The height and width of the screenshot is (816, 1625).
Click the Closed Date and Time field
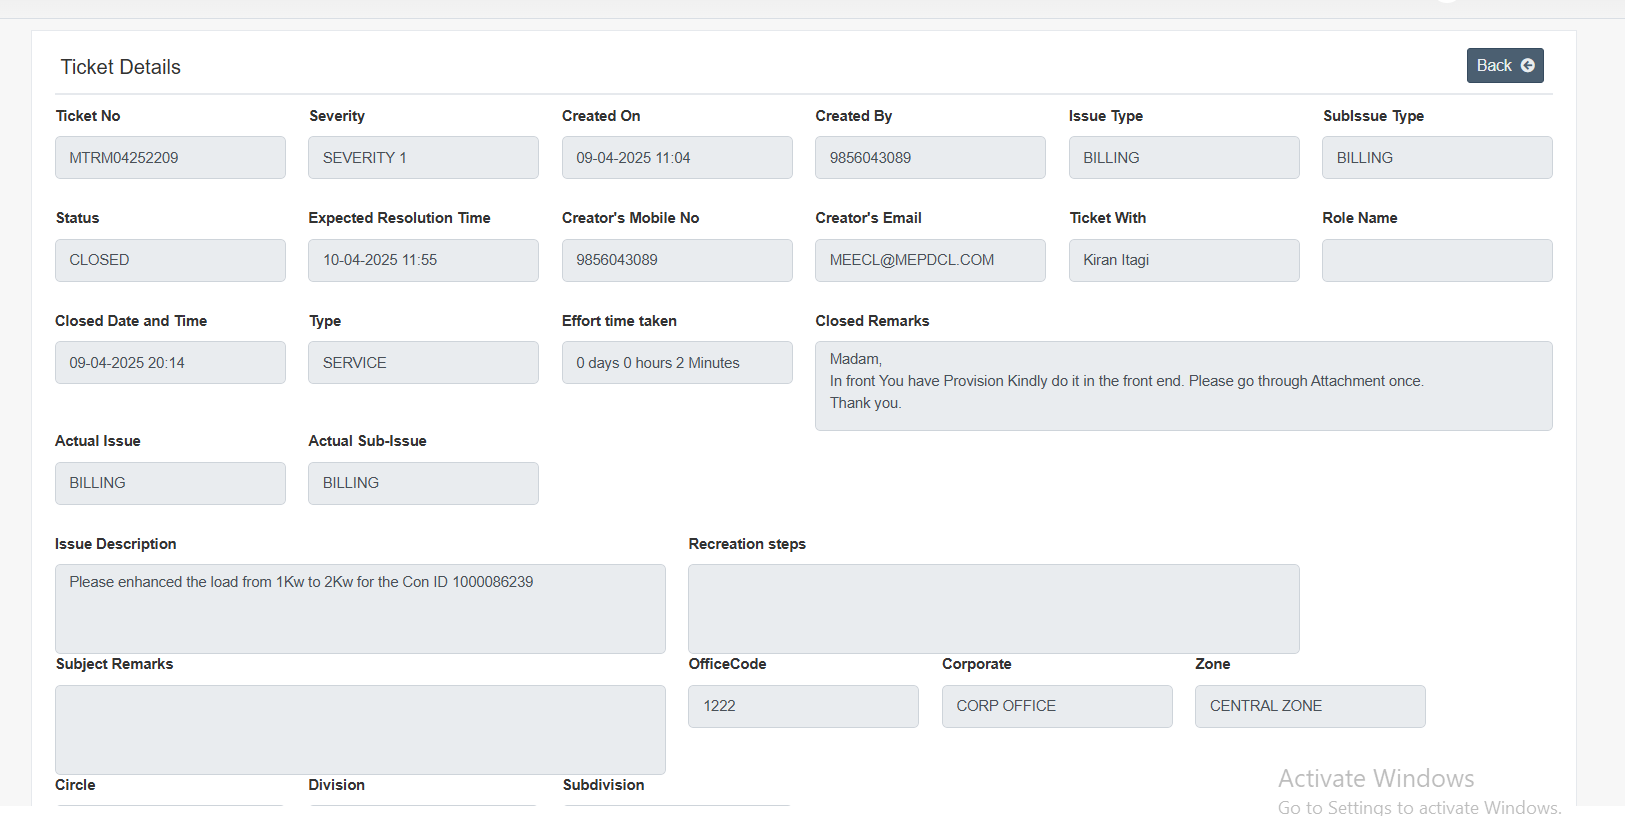coord(170,363)
